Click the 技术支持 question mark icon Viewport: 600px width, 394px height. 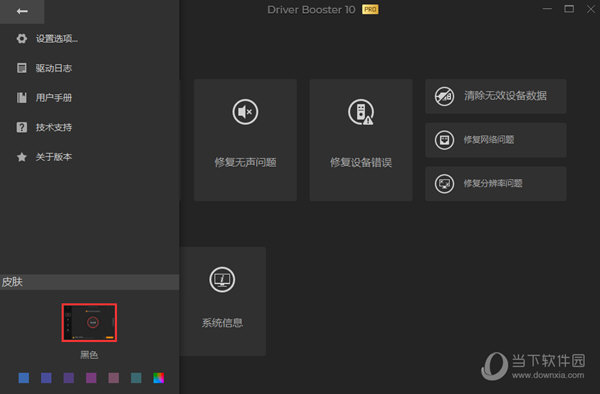click(22, 127)
